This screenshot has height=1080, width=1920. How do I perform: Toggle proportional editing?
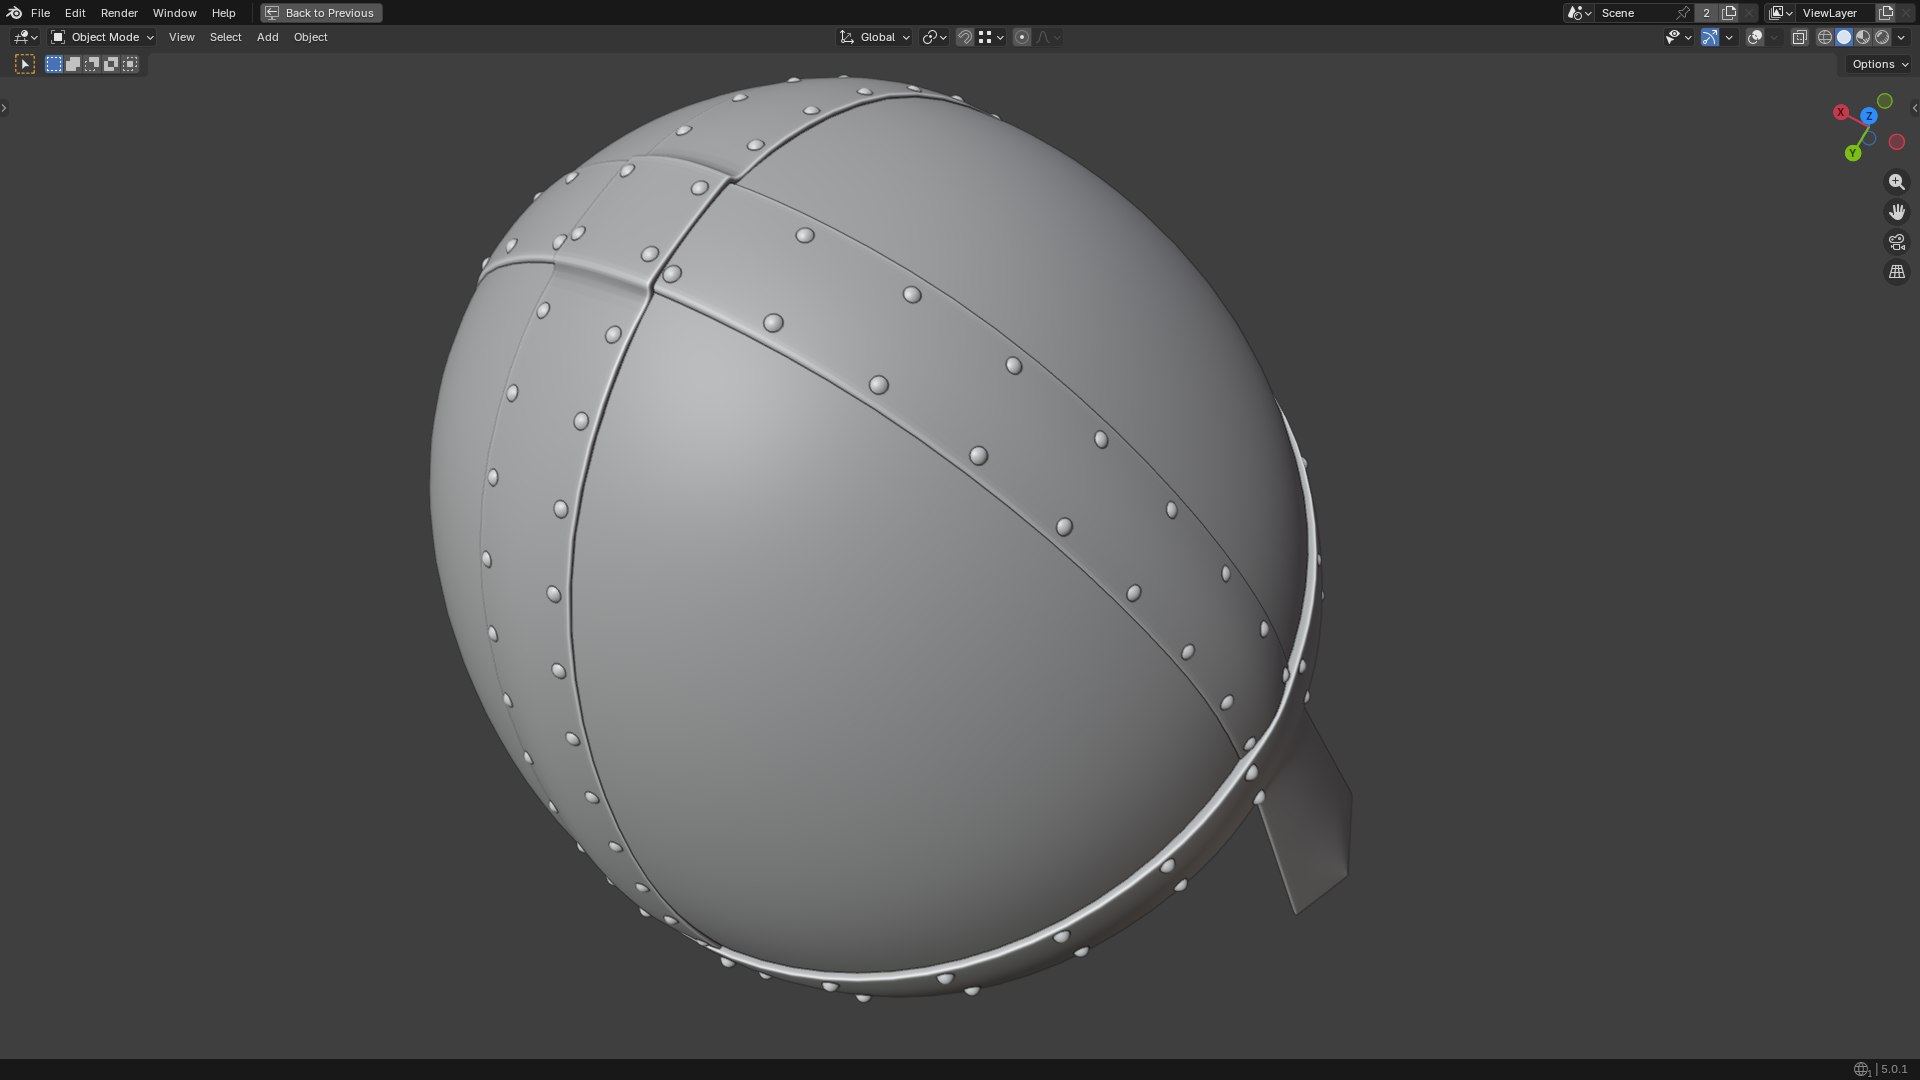1022,37
